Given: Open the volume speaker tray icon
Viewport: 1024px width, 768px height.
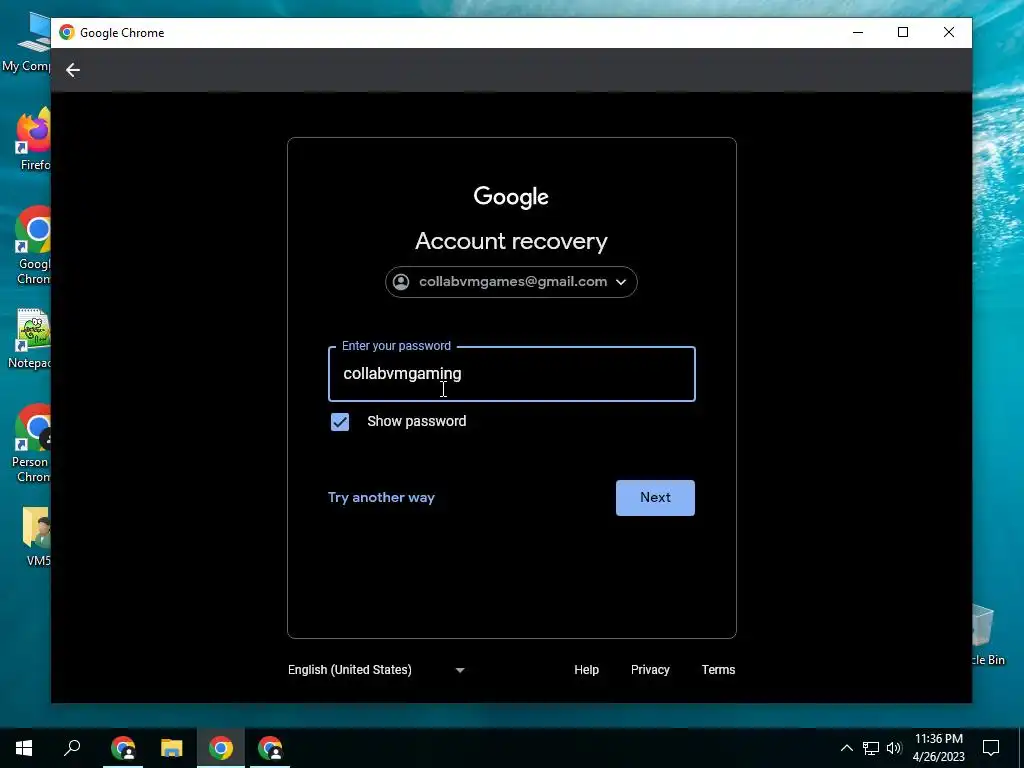Looking at the screenshot, I should (894, 748).
